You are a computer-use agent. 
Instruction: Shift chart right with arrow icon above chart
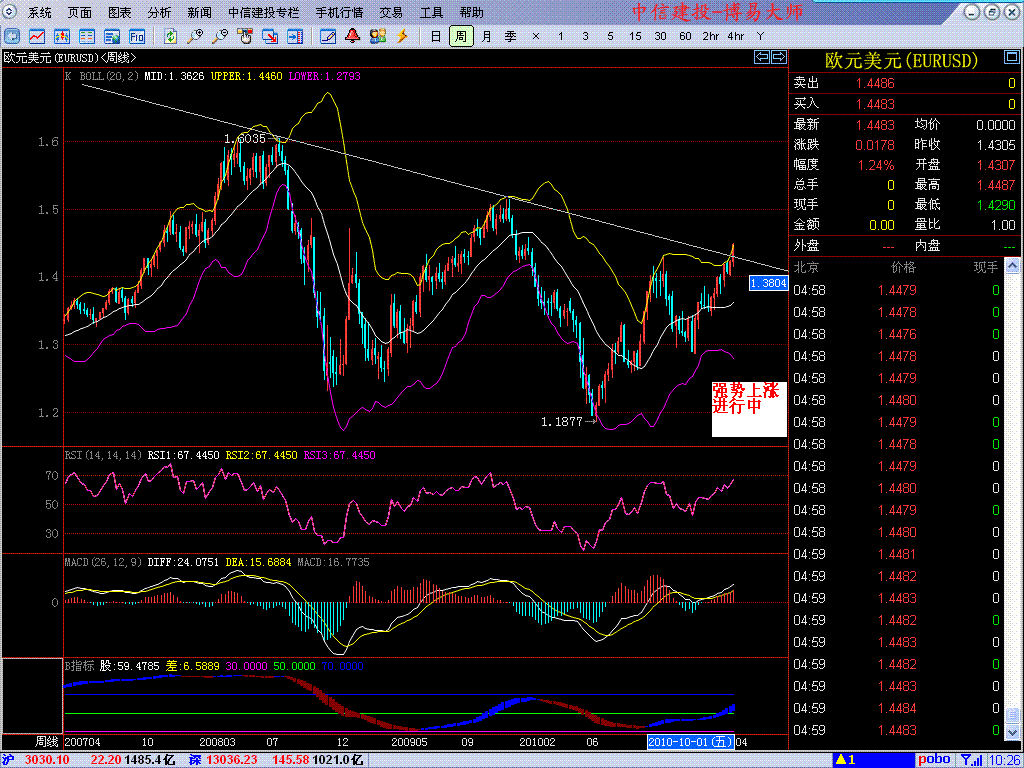coord(779,57)
